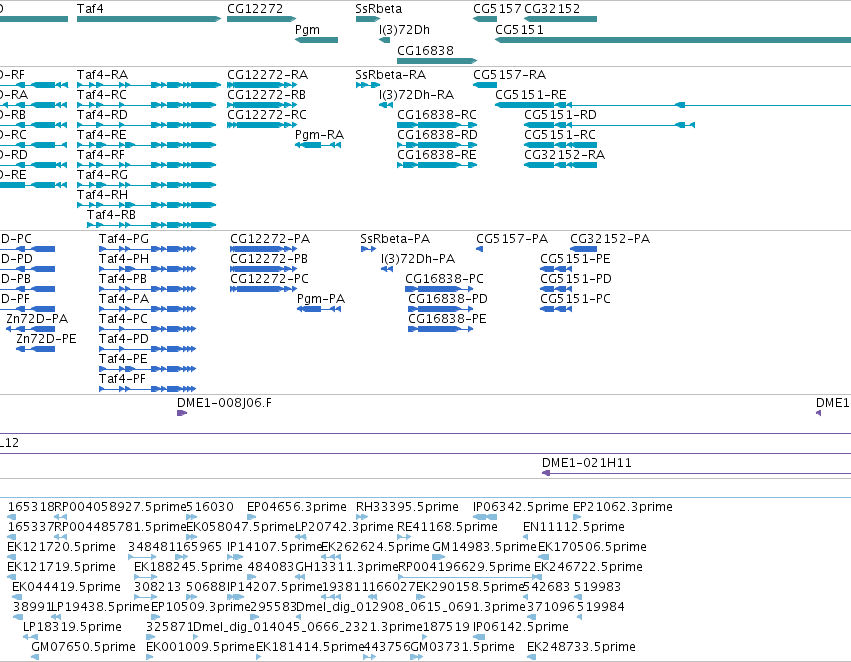Open the CG32152 gene label

(x=552, y=9)
